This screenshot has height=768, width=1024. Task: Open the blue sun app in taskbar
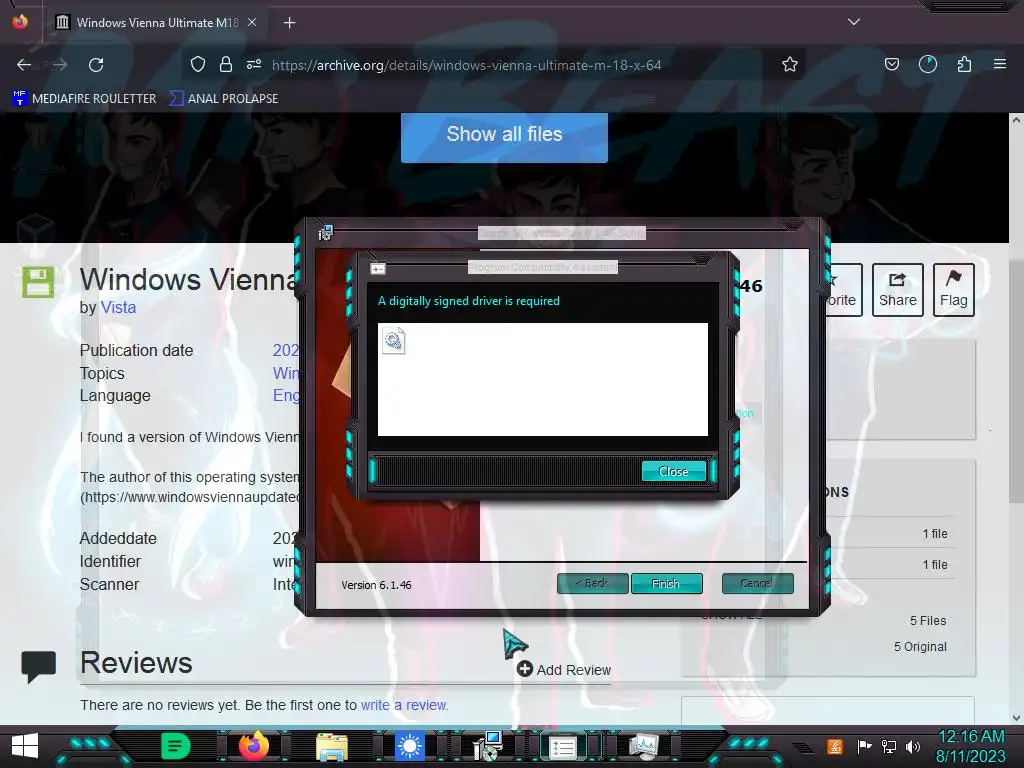coord(410,746)
